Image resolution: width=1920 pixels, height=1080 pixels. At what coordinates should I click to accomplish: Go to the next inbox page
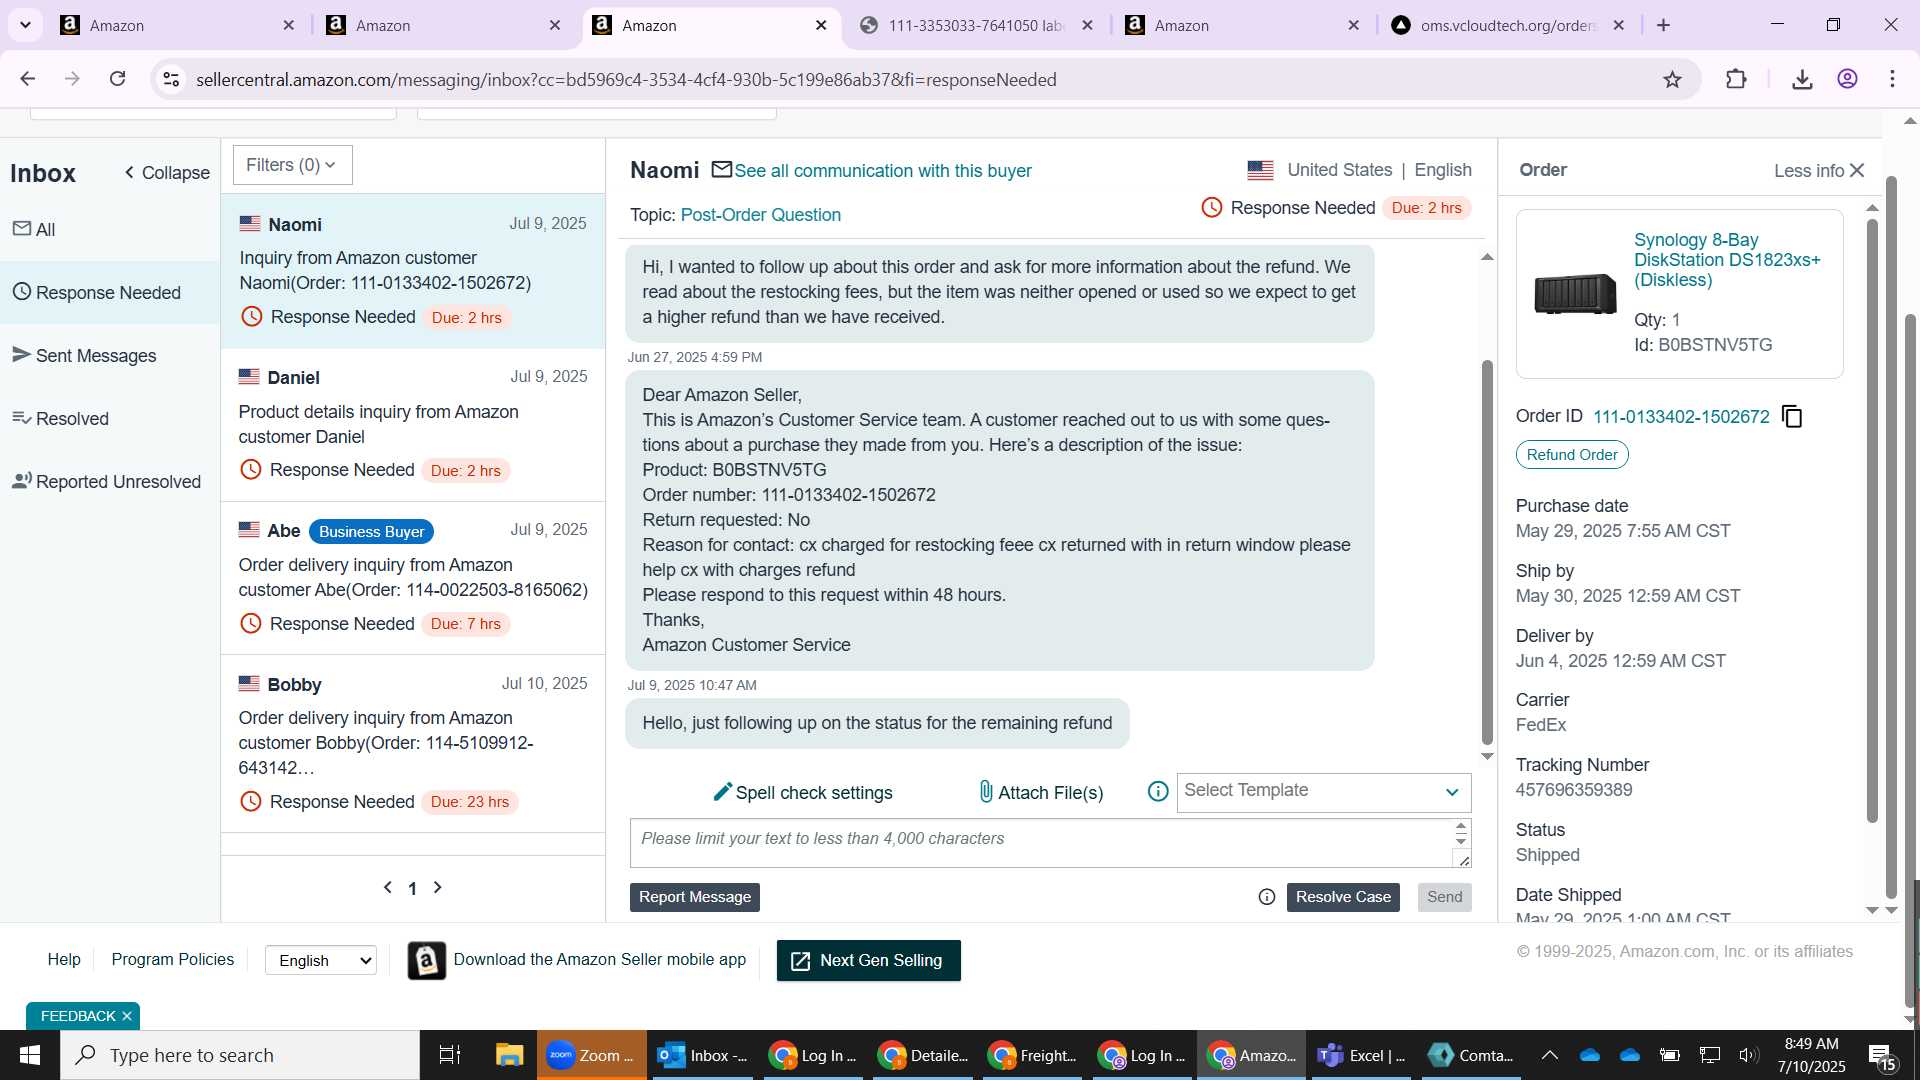pyautogui.click(x=437, y=887)
